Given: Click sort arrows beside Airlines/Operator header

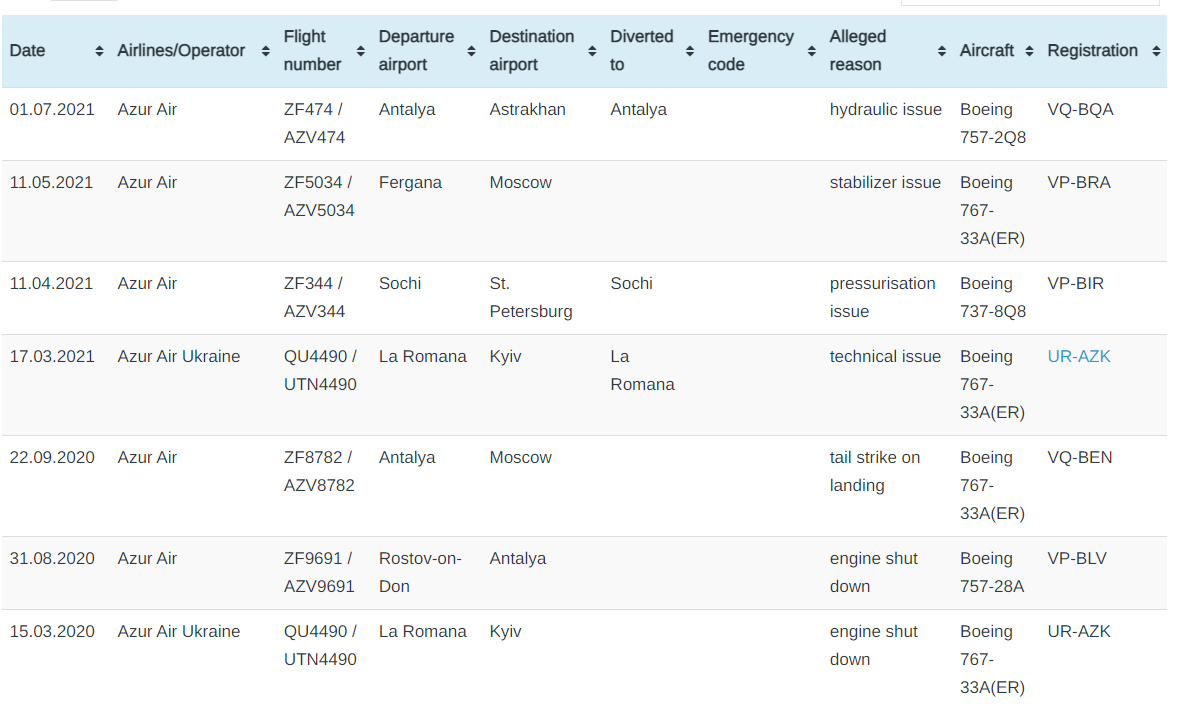Looking at the screenshot, I should pyautogui.click(x=265, y=51).
